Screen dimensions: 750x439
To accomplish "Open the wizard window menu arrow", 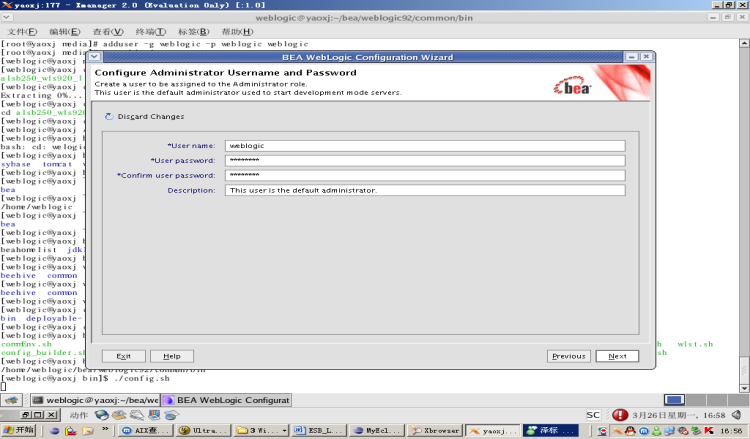I will [x=94, y=56].
